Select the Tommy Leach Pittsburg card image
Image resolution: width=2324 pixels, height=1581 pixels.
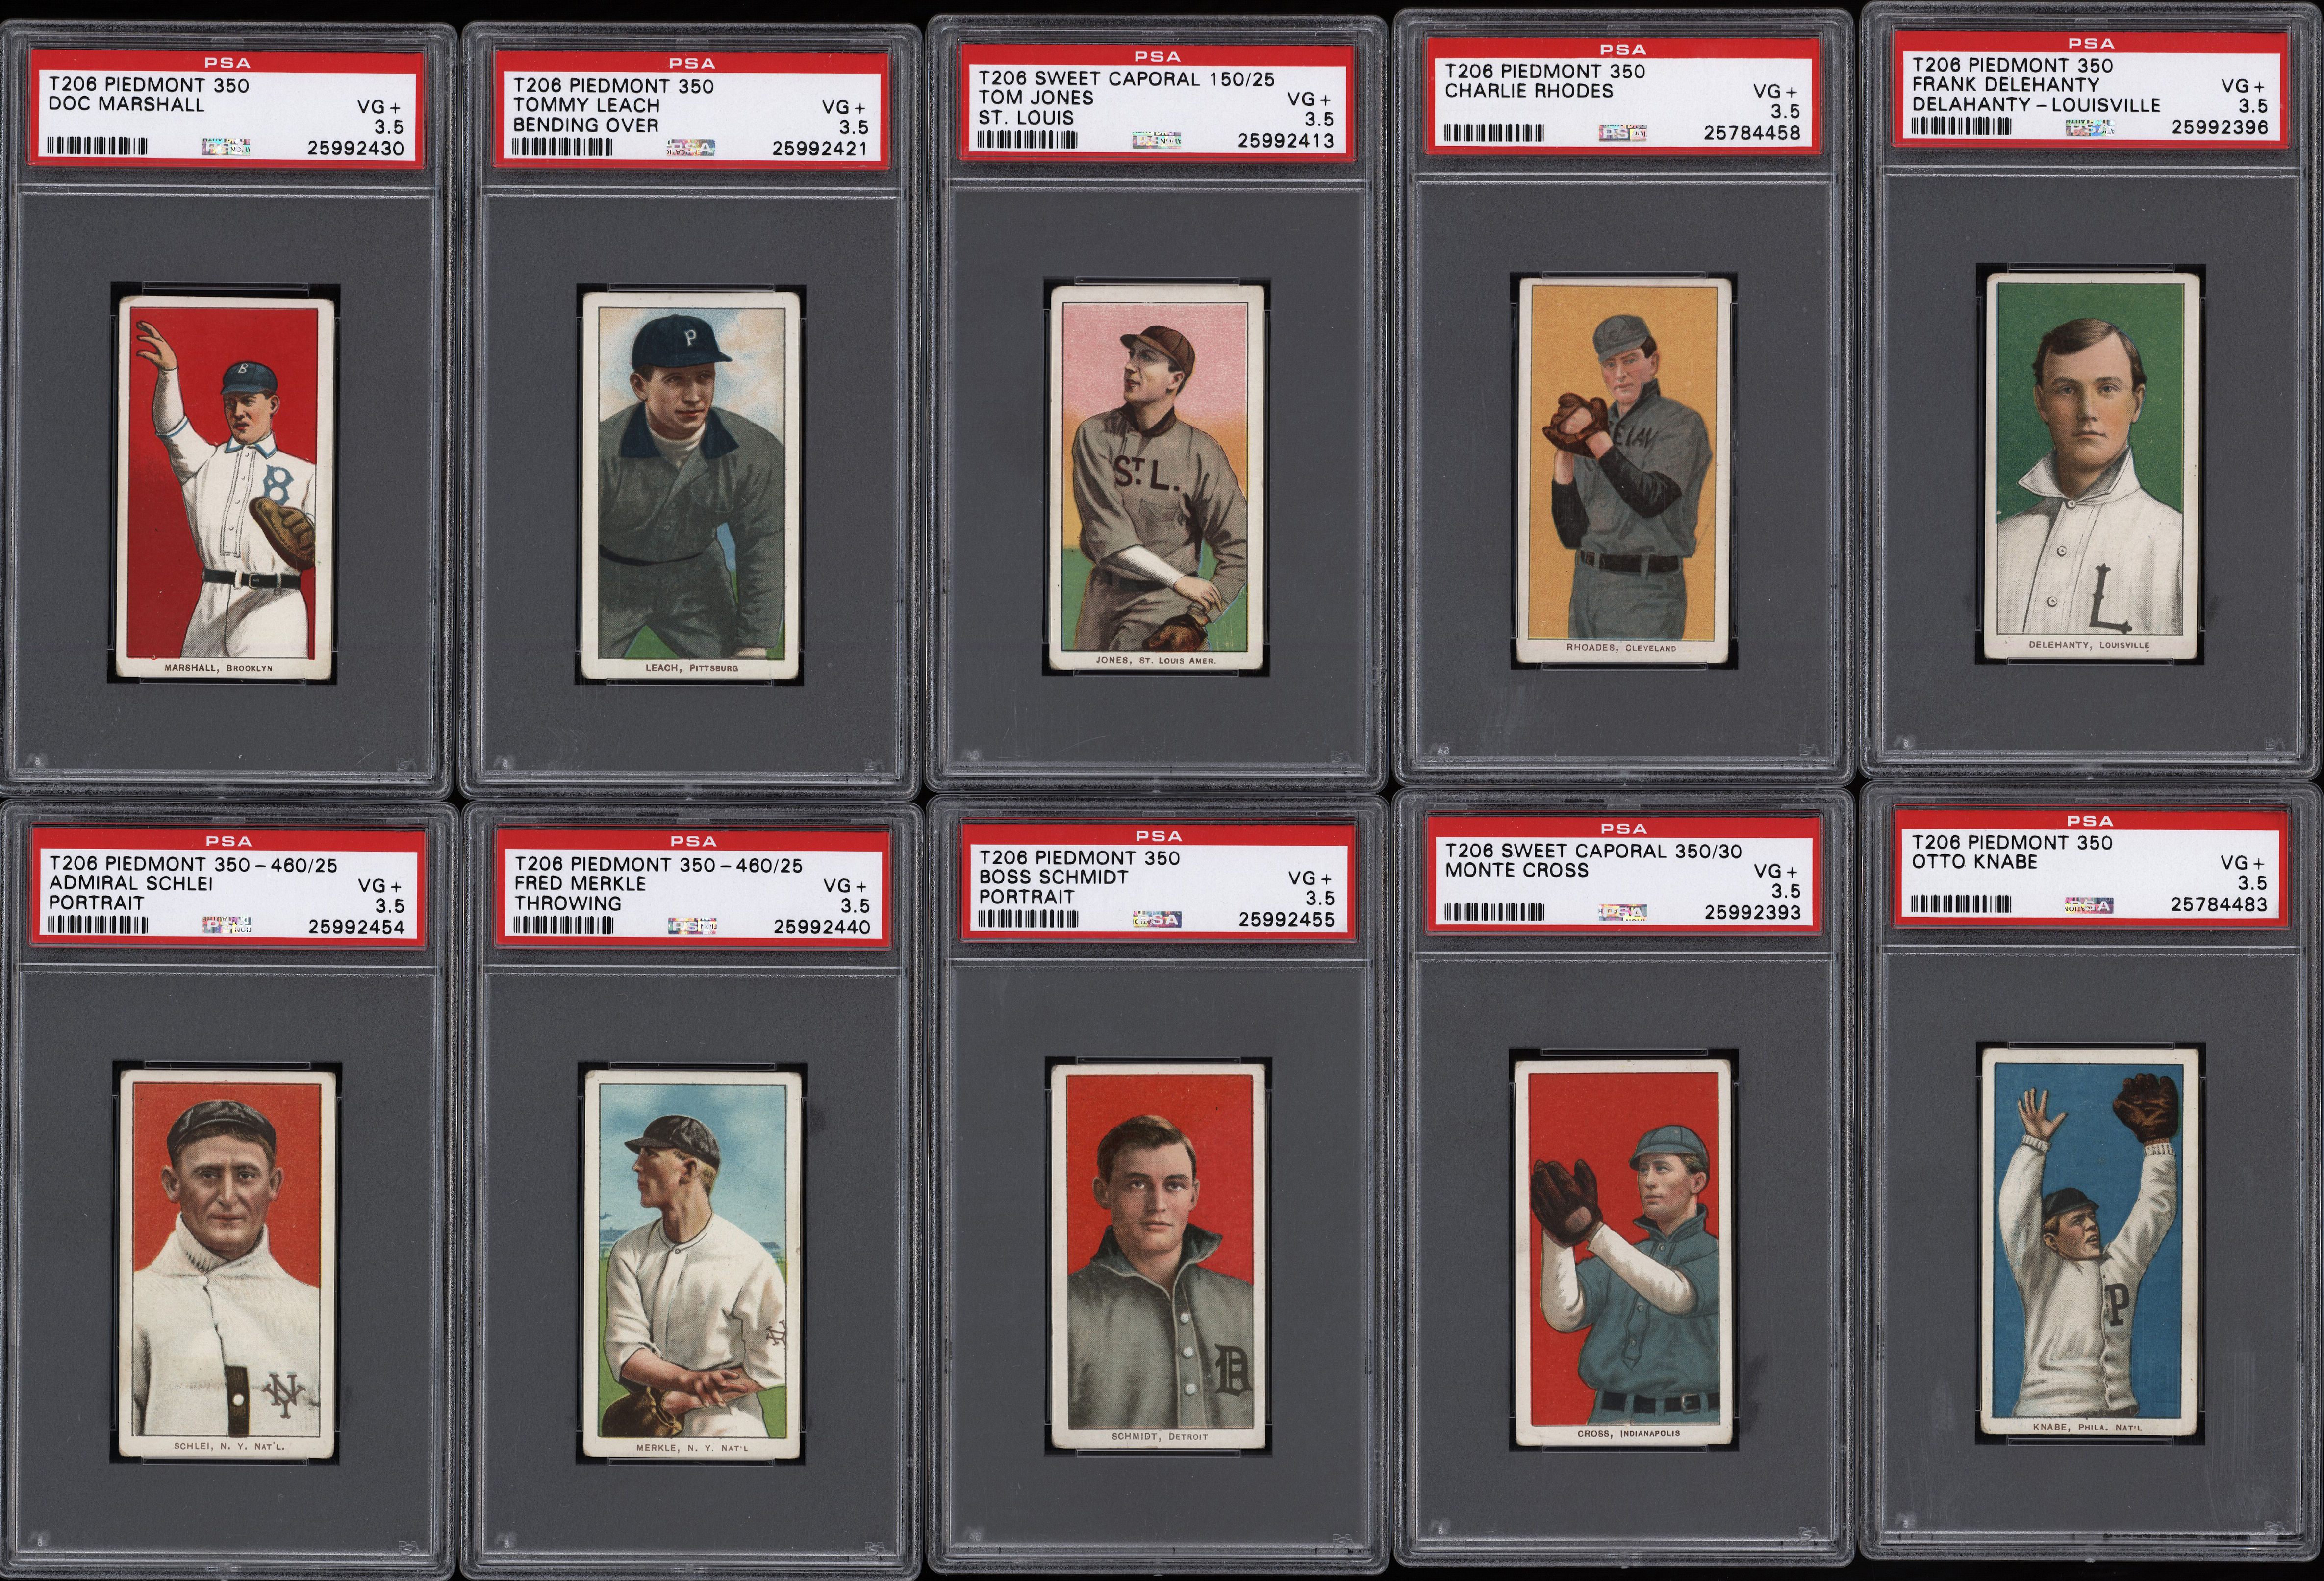tap(691, 486)
